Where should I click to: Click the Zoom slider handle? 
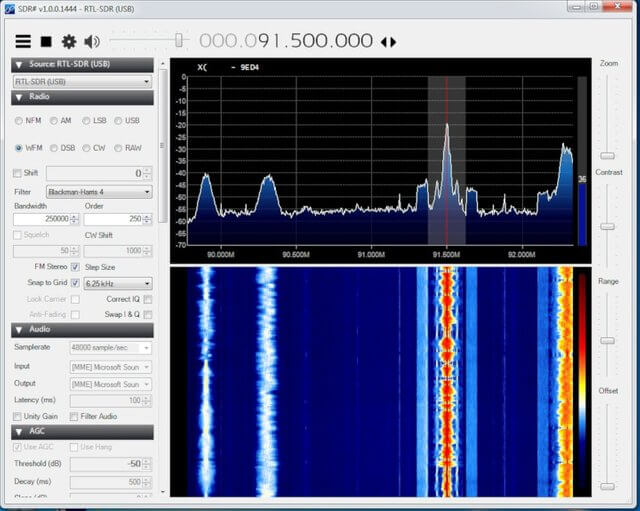pyautogui.click(x=607, y=155)
